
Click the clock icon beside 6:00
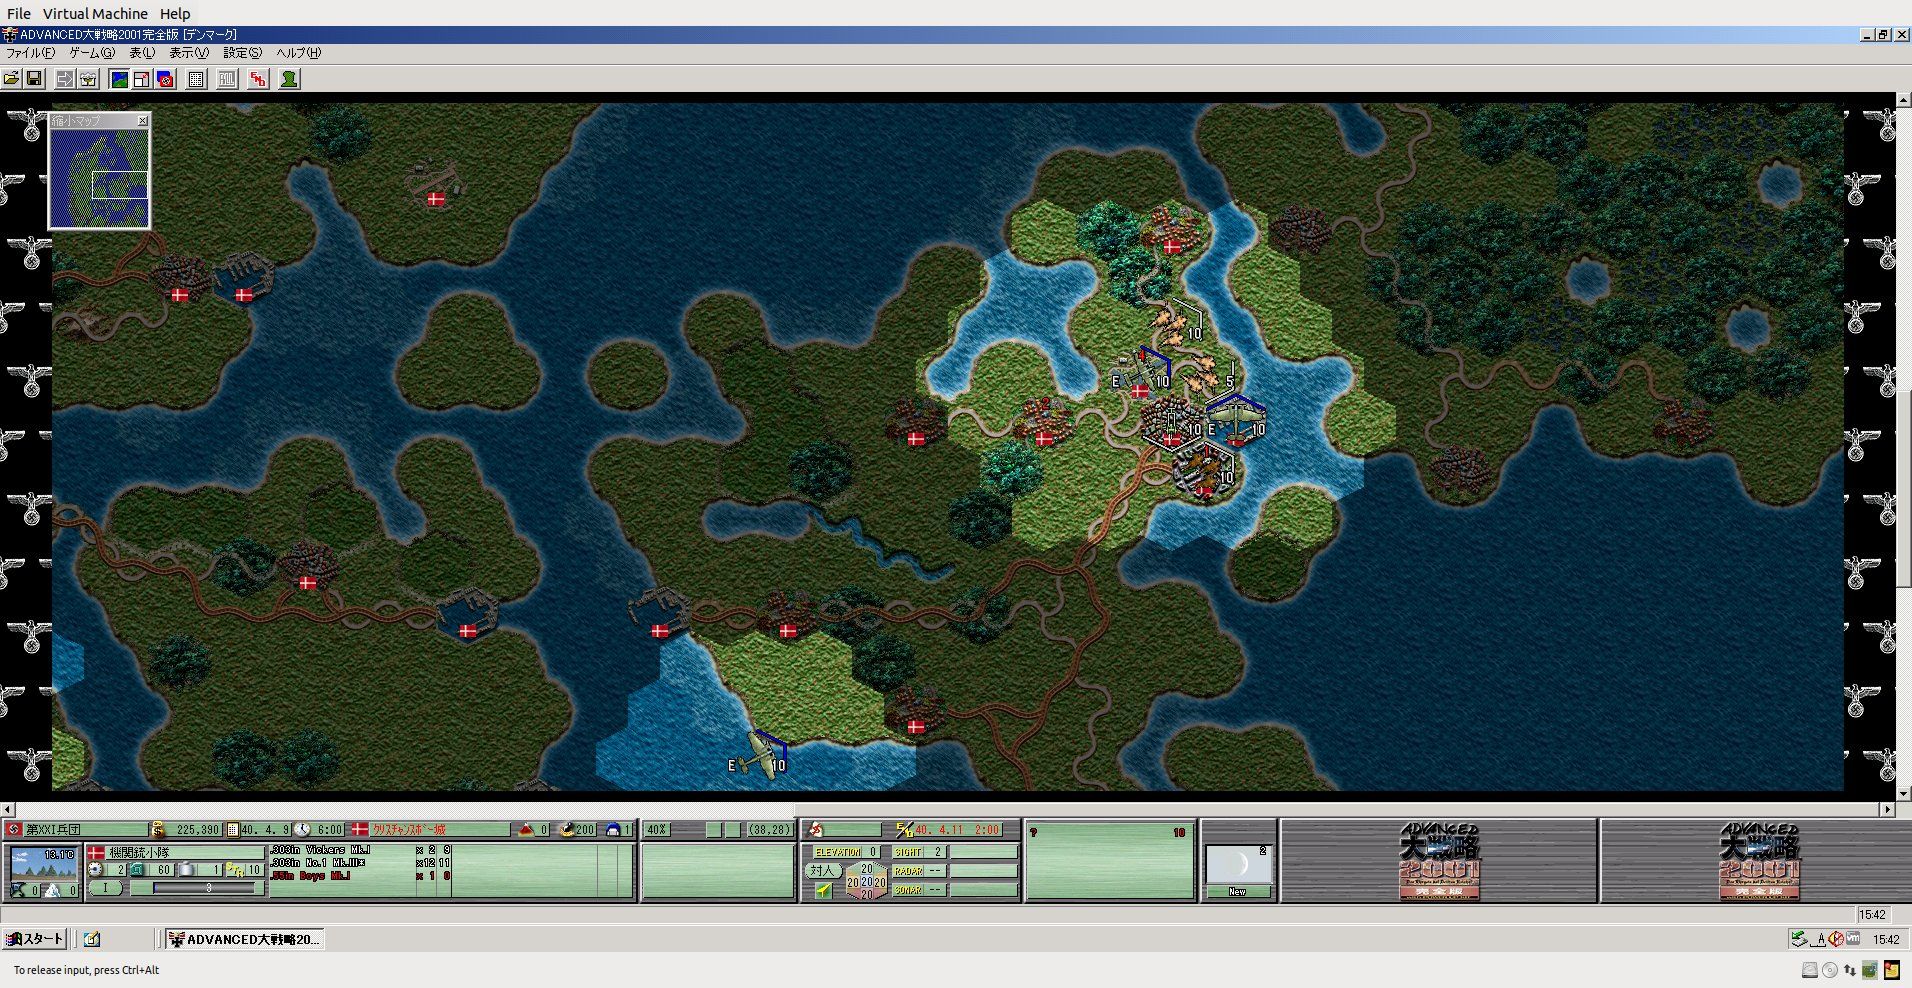coord(302,830)
